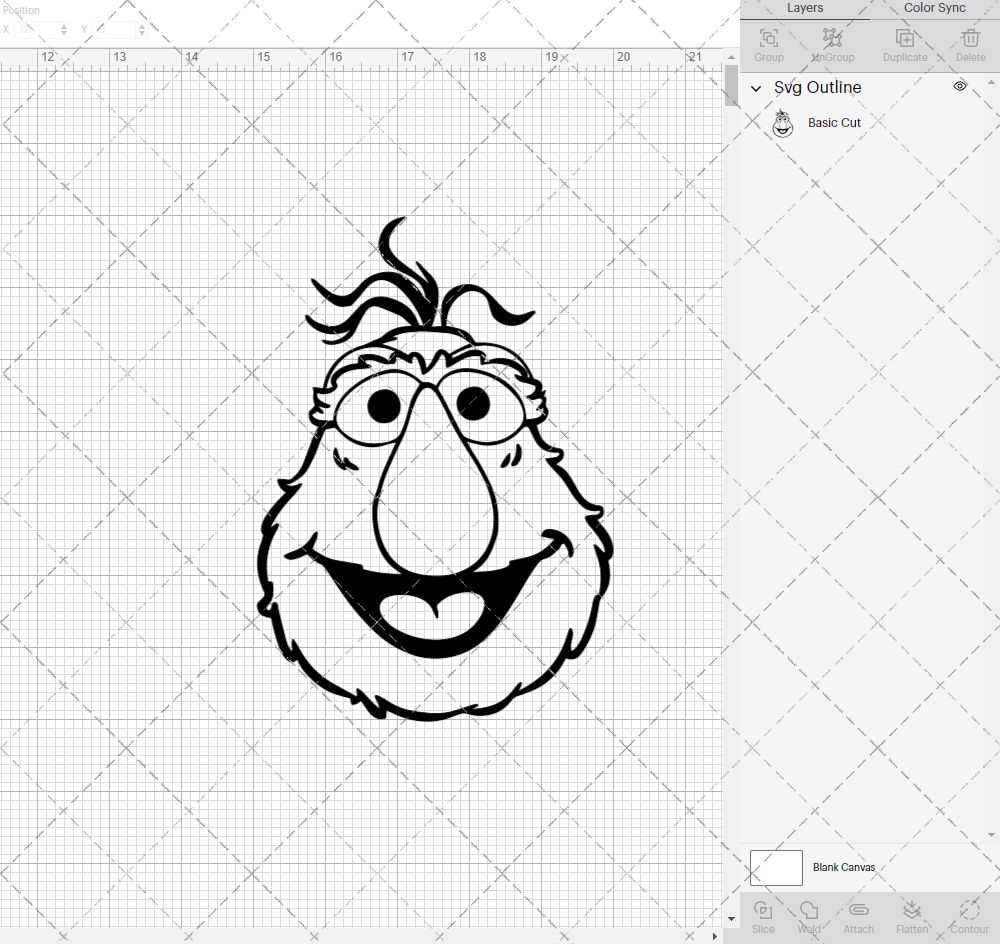Viewport: 1000px width, 944px height.
Task: Switch to the Color Sync tab
Action: point(934,8)
